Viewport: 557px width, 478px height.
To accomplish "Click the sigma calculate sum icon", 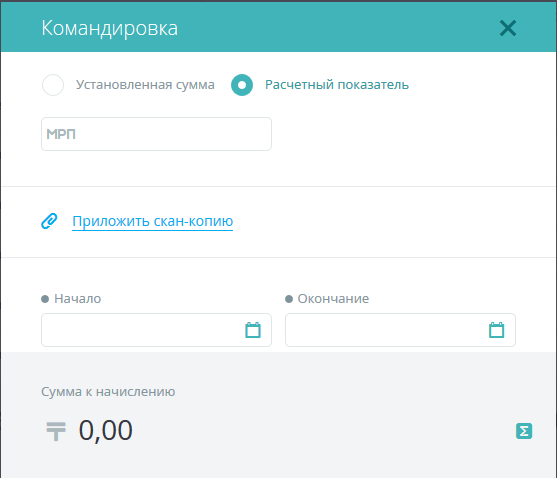I will 524,431.
